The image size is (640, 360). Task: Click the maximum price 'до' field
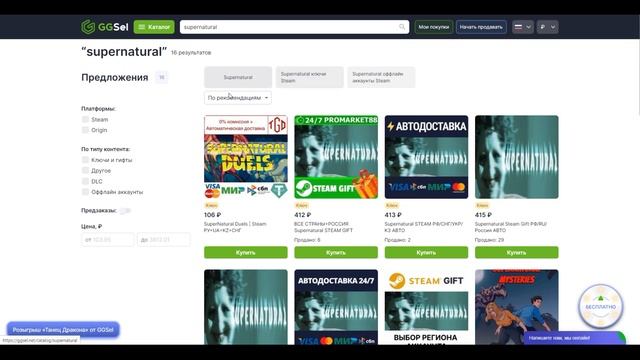click(164, 240)
